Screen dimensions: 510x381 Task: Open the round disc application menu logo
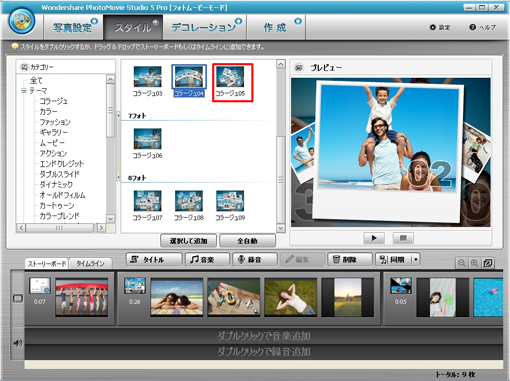[21, 22]
